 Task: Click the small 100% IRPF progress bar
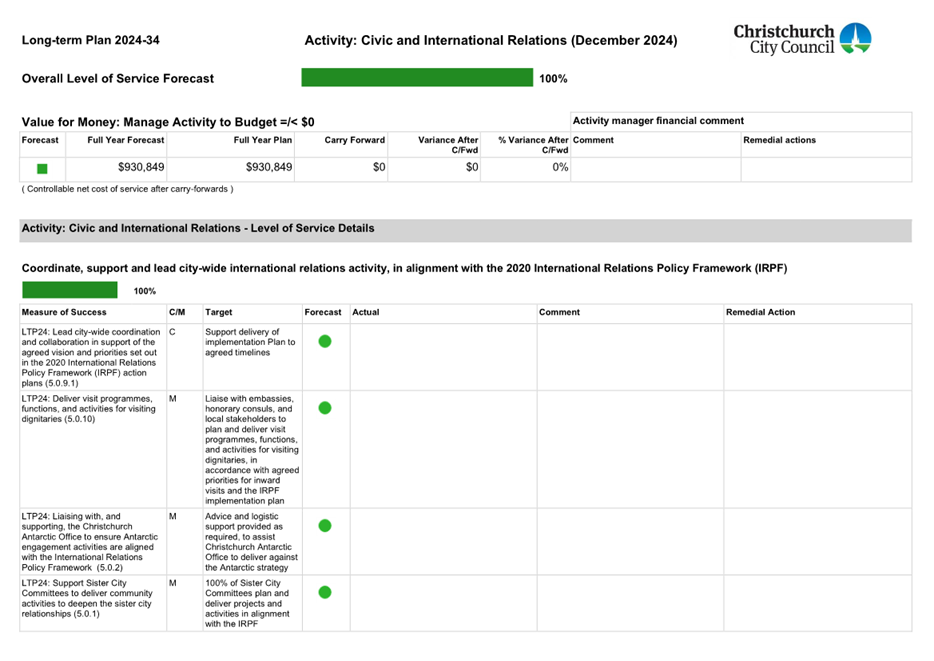70,290
